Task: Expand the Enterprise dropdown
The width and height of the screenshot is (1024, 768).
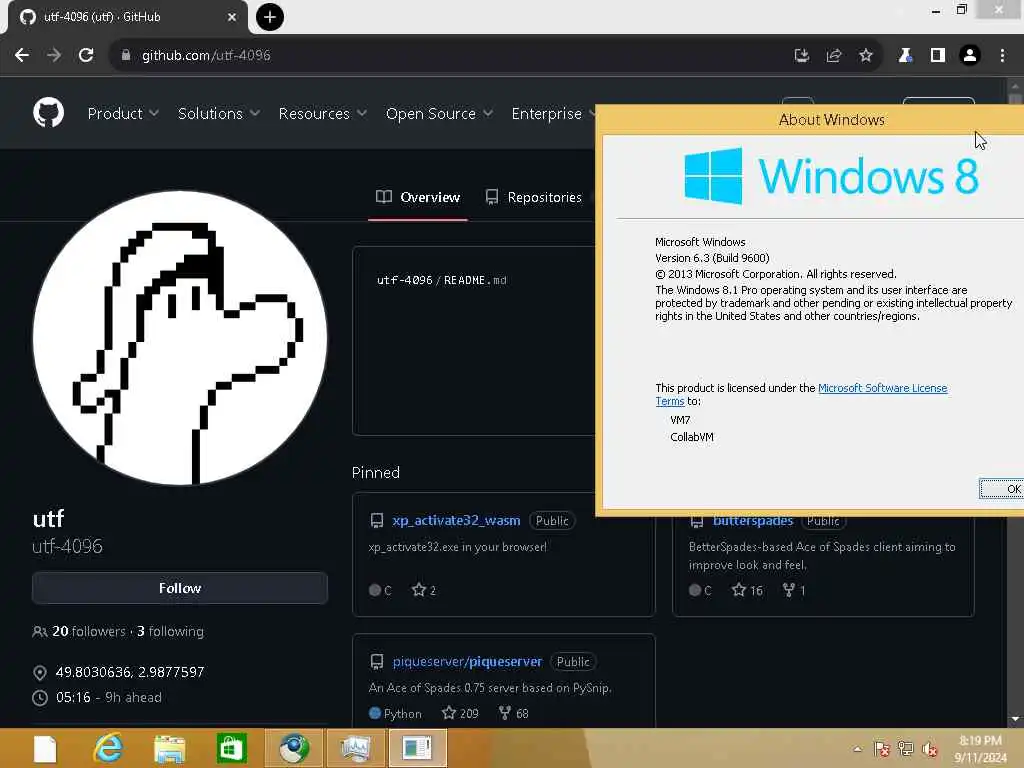Action: point(552,114)
